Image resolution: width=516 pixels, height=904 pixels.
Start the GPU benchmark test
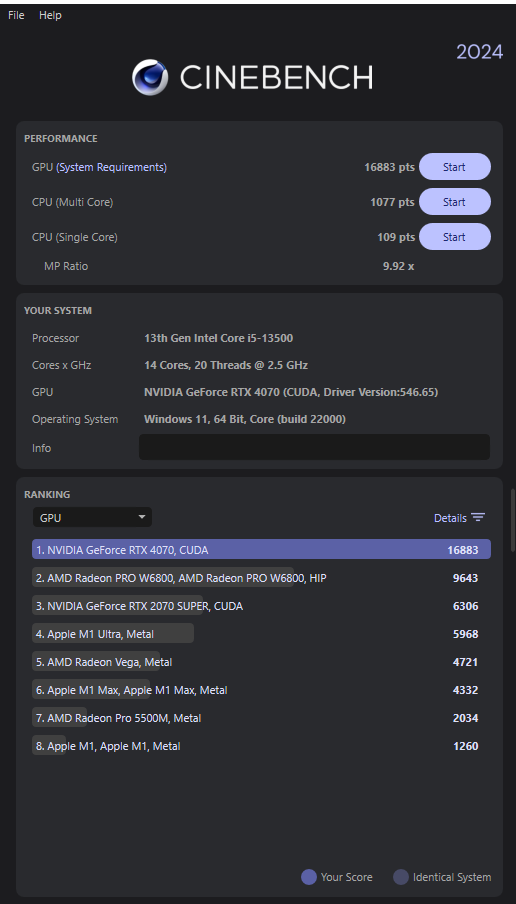[454, 167]
